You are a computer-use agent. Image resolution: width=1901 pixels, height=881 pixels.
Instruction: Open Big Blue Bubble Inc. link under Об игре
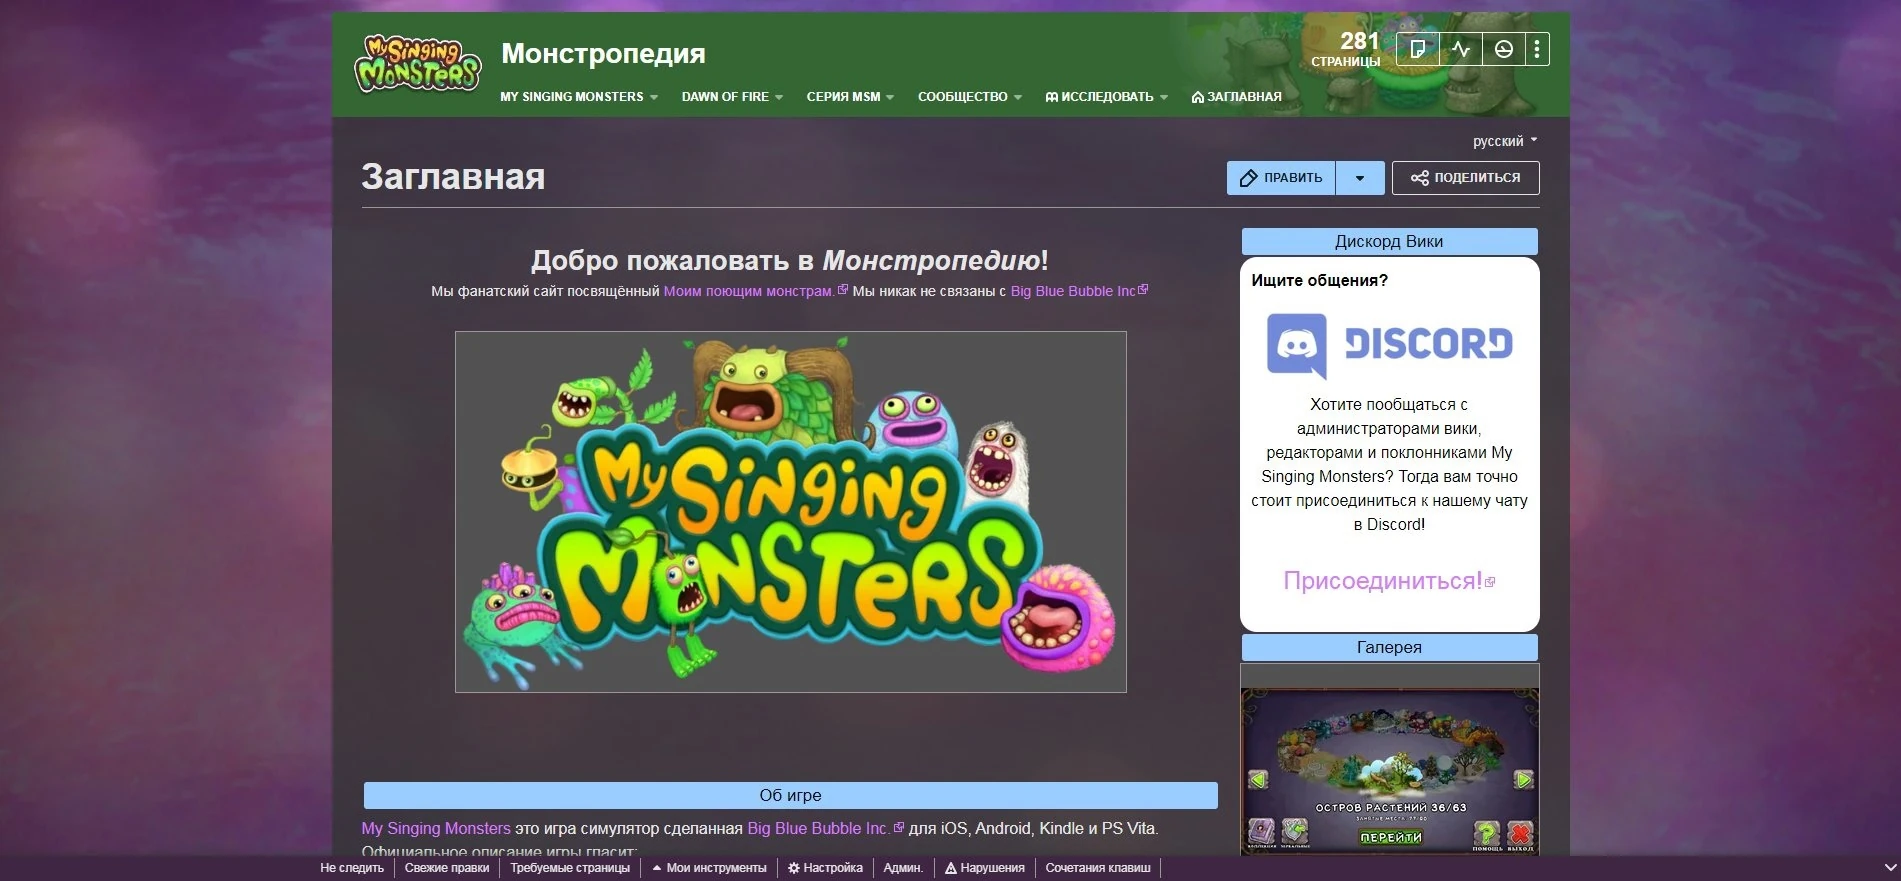825,829
